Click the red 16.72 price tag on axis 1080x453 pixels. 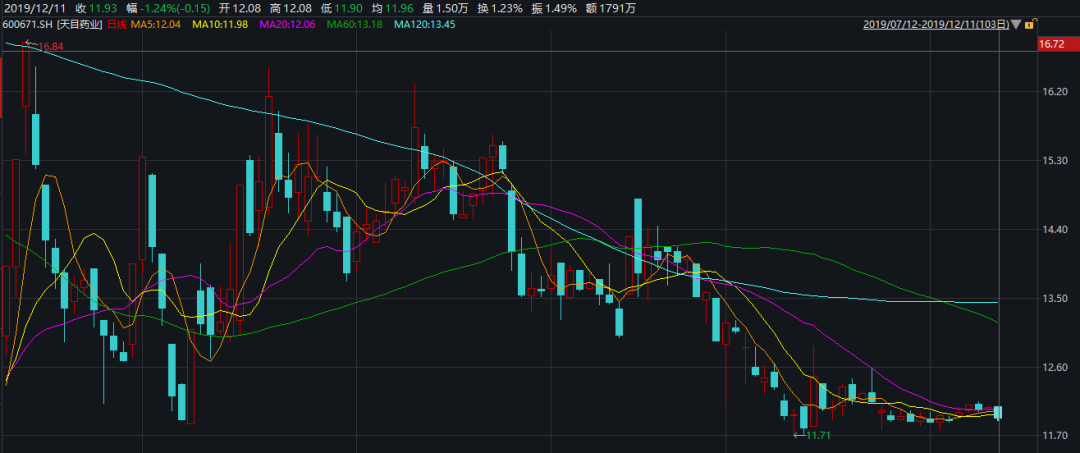1052,44
